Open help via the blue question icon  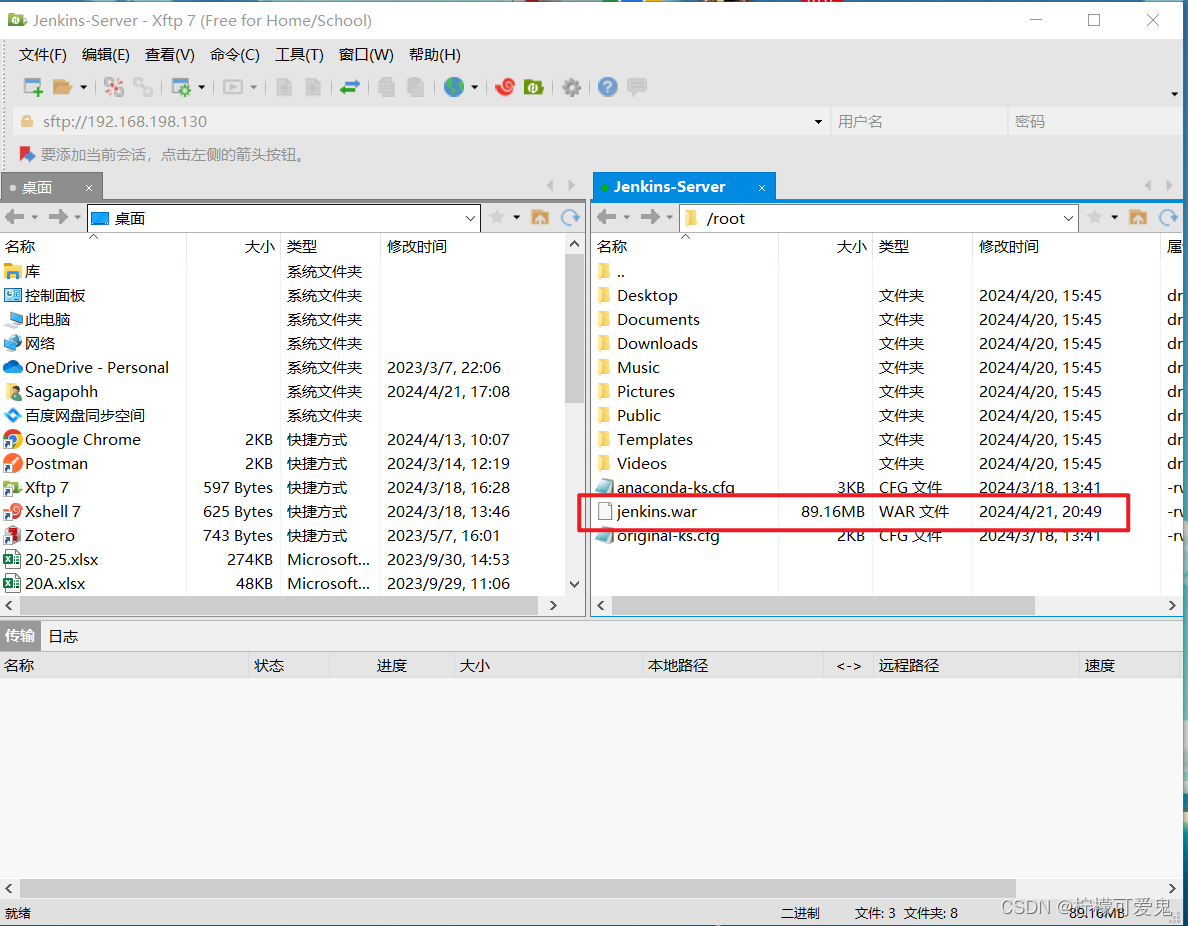click(x=608, y=87)
